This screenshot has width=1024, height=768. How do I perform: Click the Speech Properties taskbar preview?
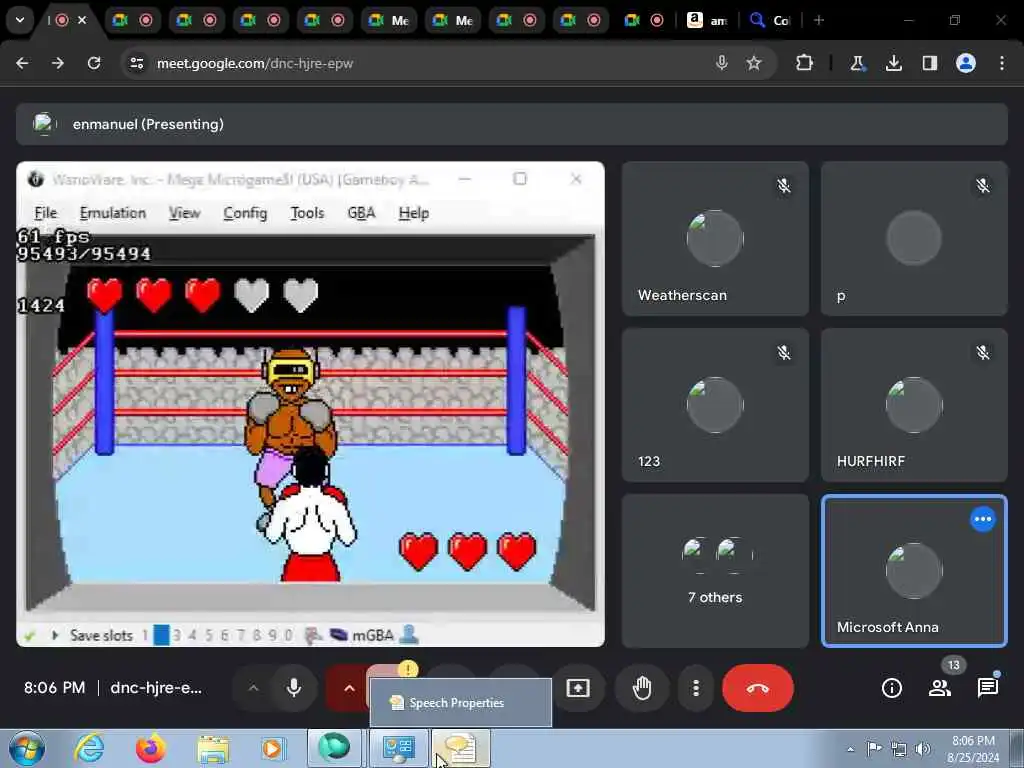461,703
